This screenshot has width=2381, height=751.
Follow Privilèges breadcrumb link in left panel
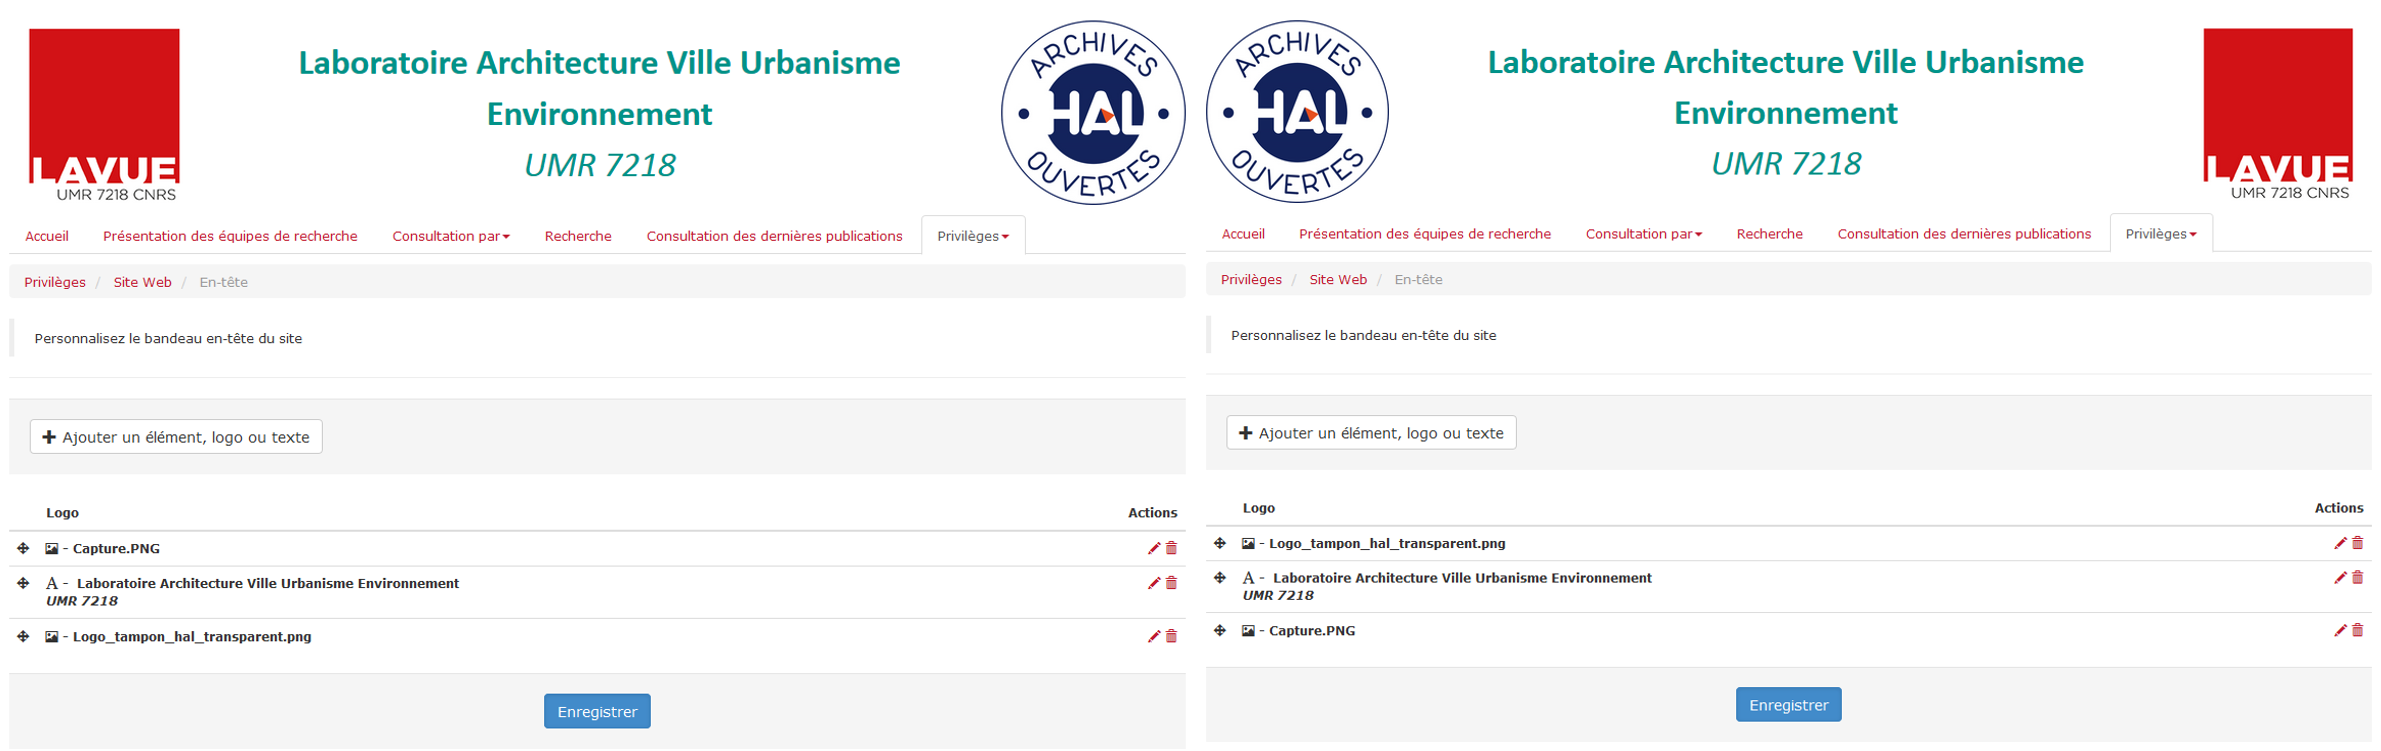(x=55, y=282)
